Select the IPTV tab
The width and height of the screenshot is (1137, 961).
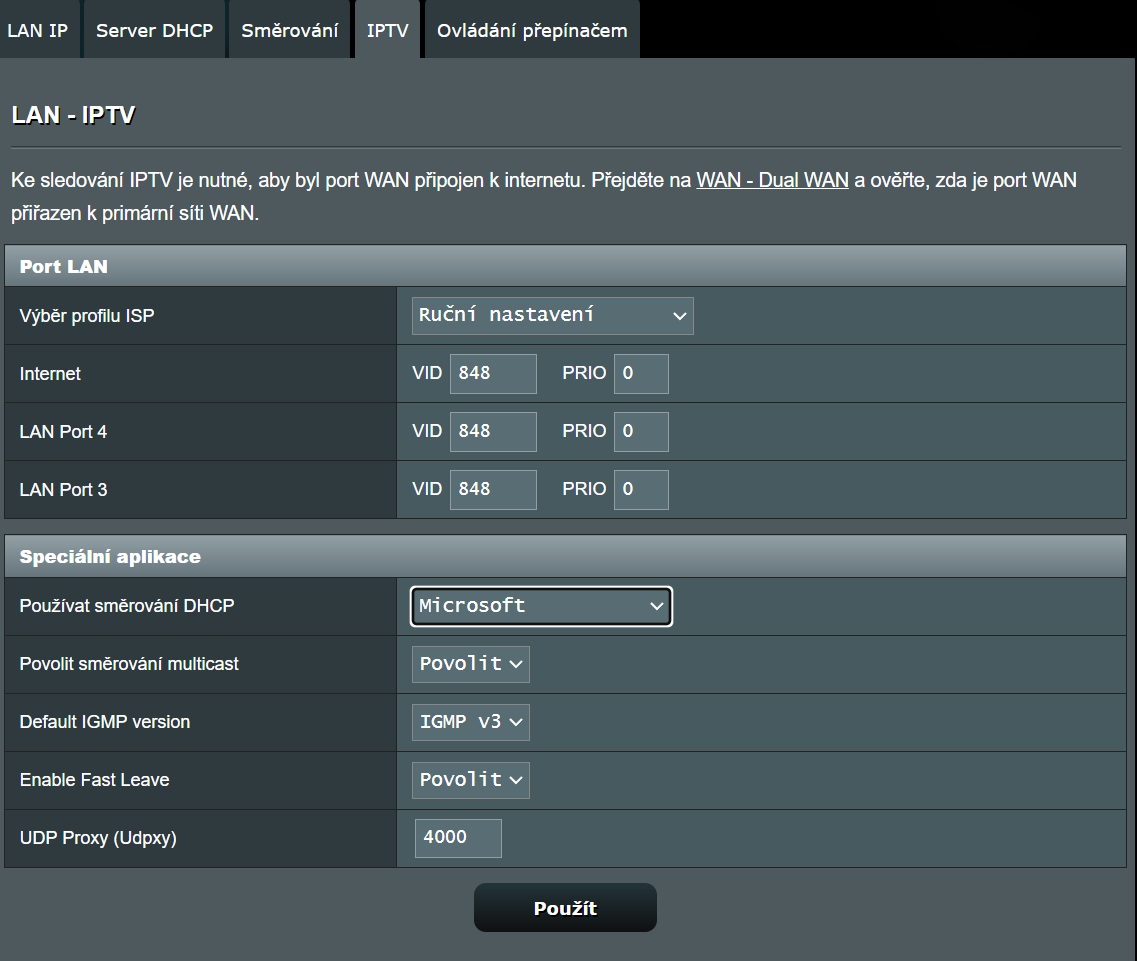[x=387, y=30]
